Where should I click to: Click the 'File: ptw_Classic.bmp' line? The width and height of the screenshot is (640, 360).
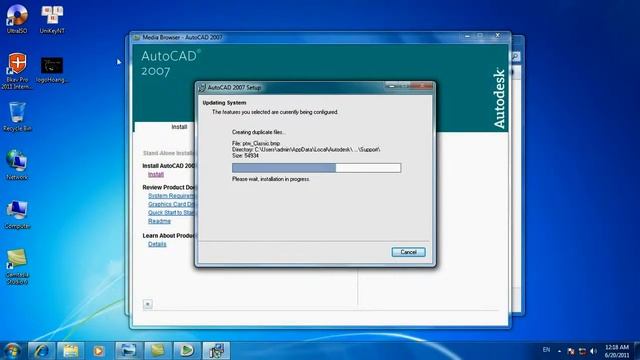point(256,144)
